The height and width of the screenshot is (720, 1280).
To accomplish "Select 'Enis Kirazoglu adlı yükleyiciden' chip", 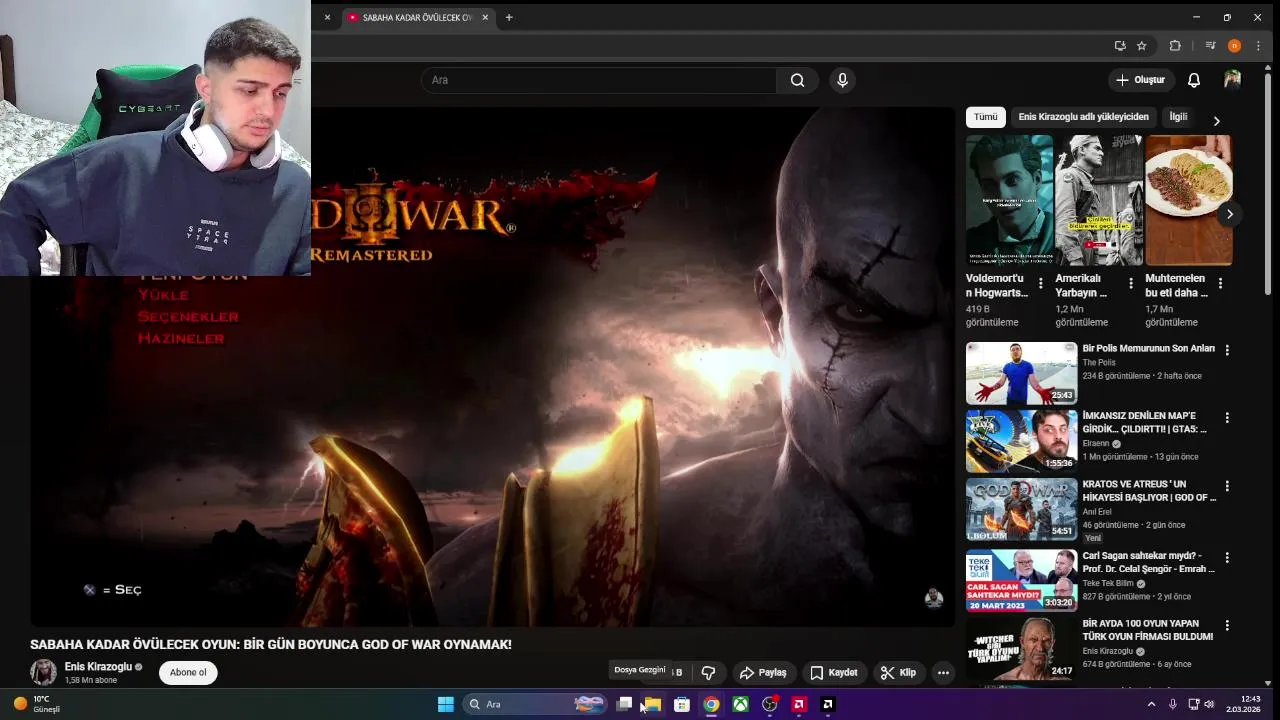I will [1083, 117].
